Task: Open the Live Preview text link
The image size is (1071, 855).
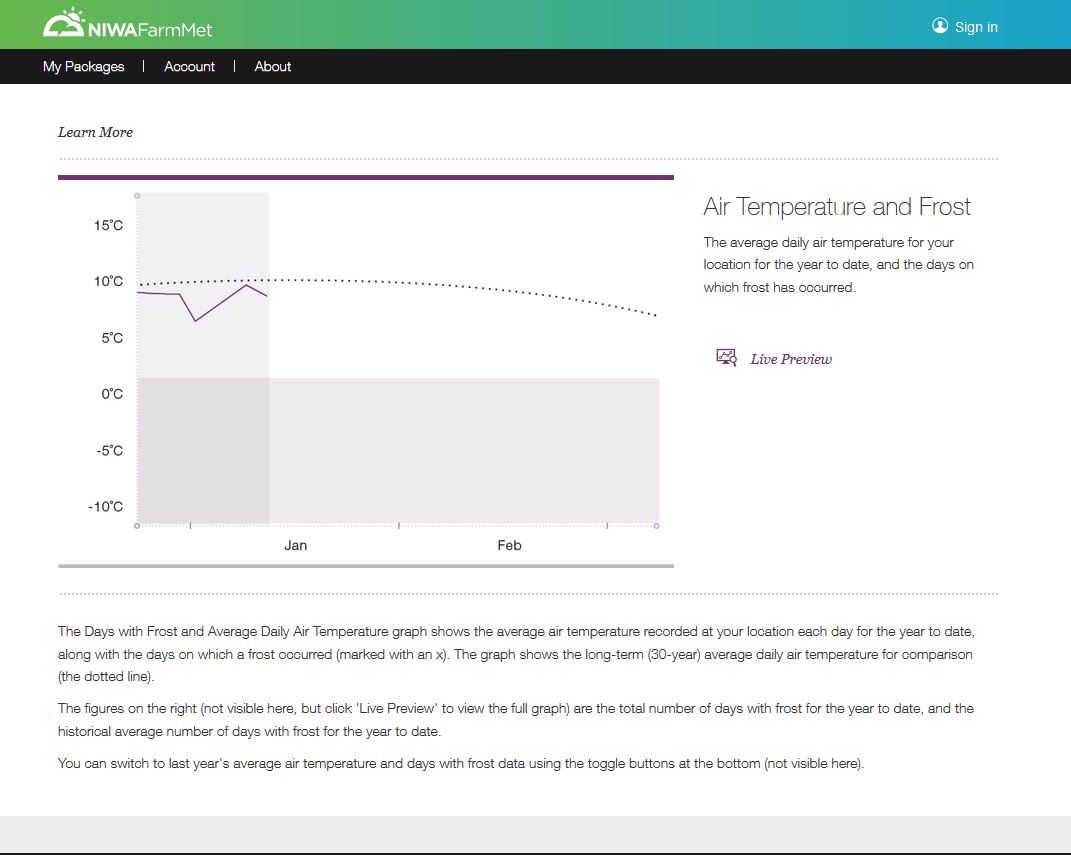Action: tap(791, 359)
